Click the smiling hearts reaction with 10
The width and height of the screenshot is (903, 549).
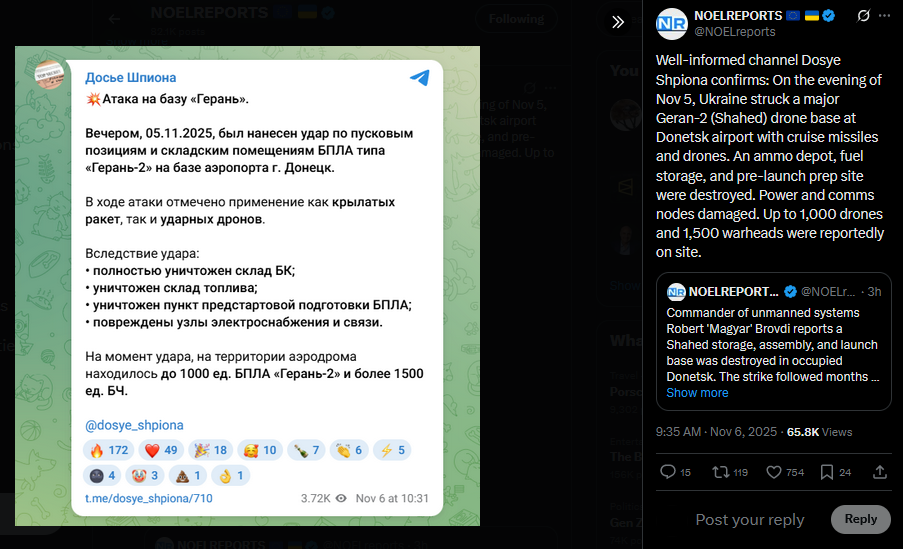260,450
